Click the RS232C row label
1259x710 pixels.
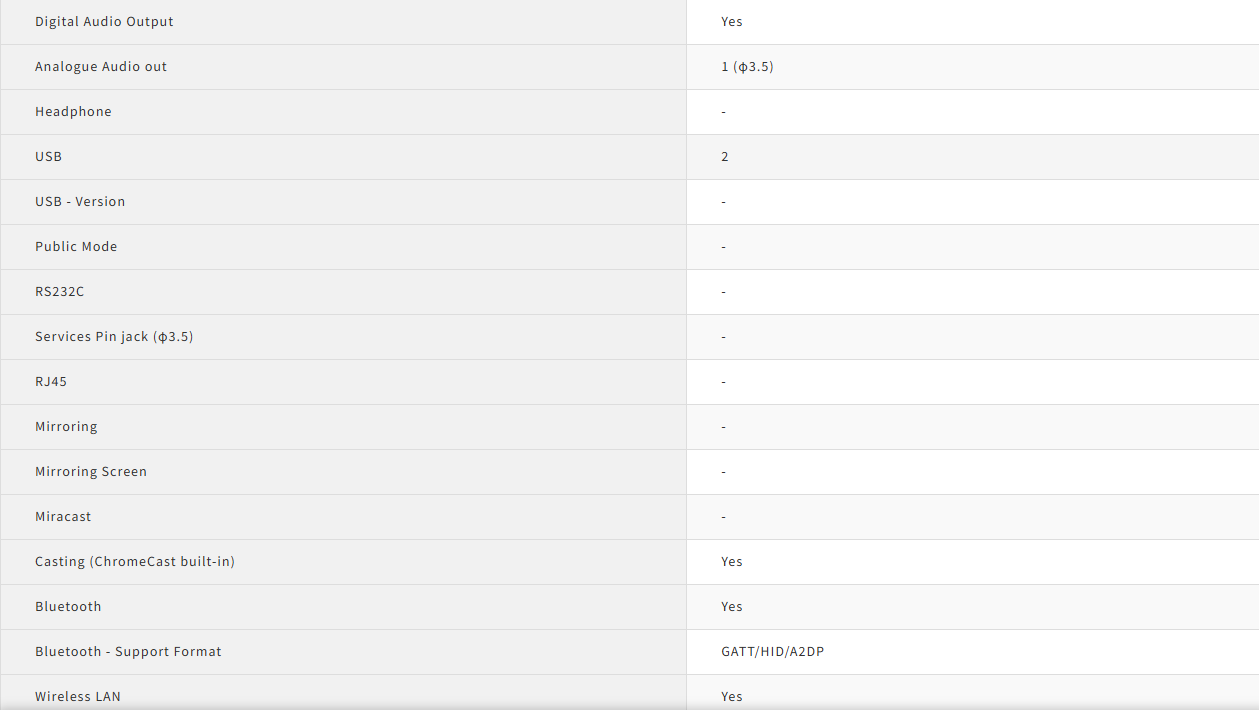tap(60, 292)
